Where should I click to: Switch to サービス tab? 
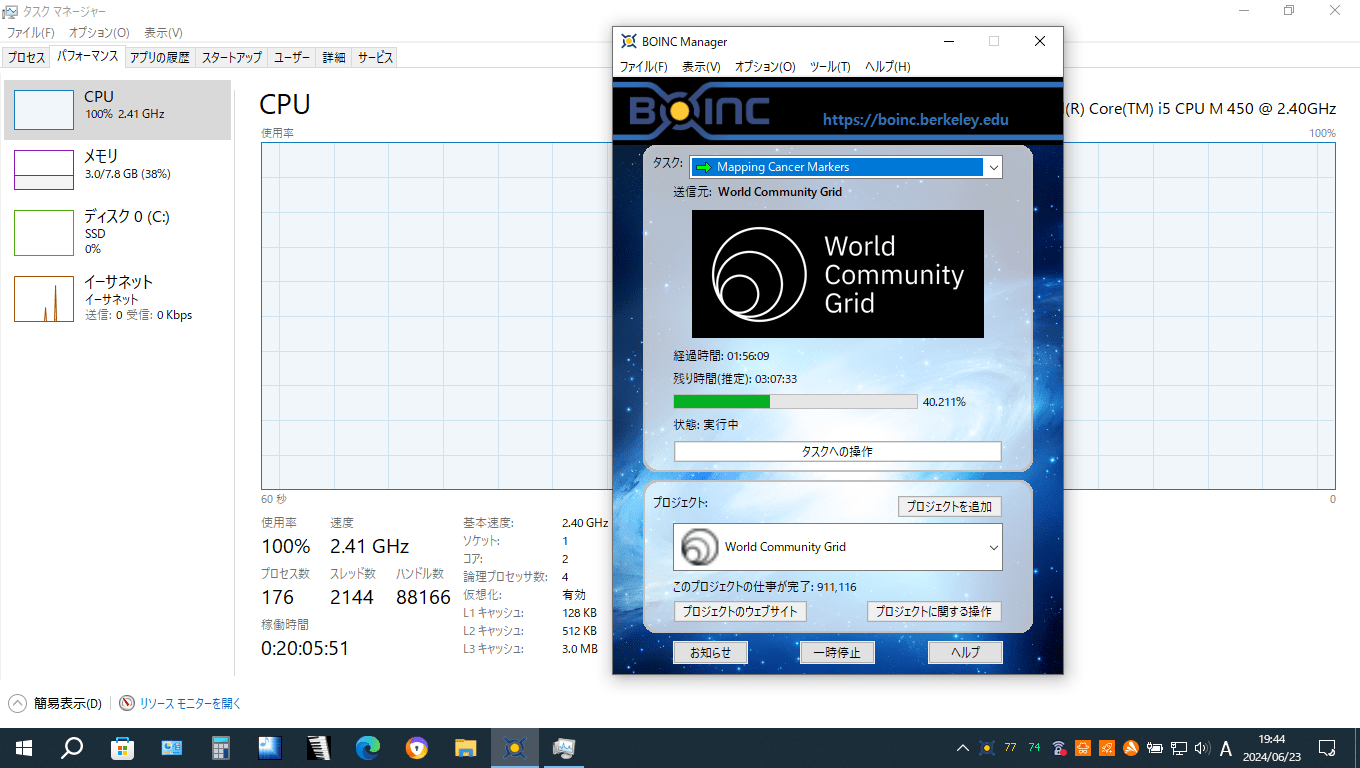tap(375, 58)
